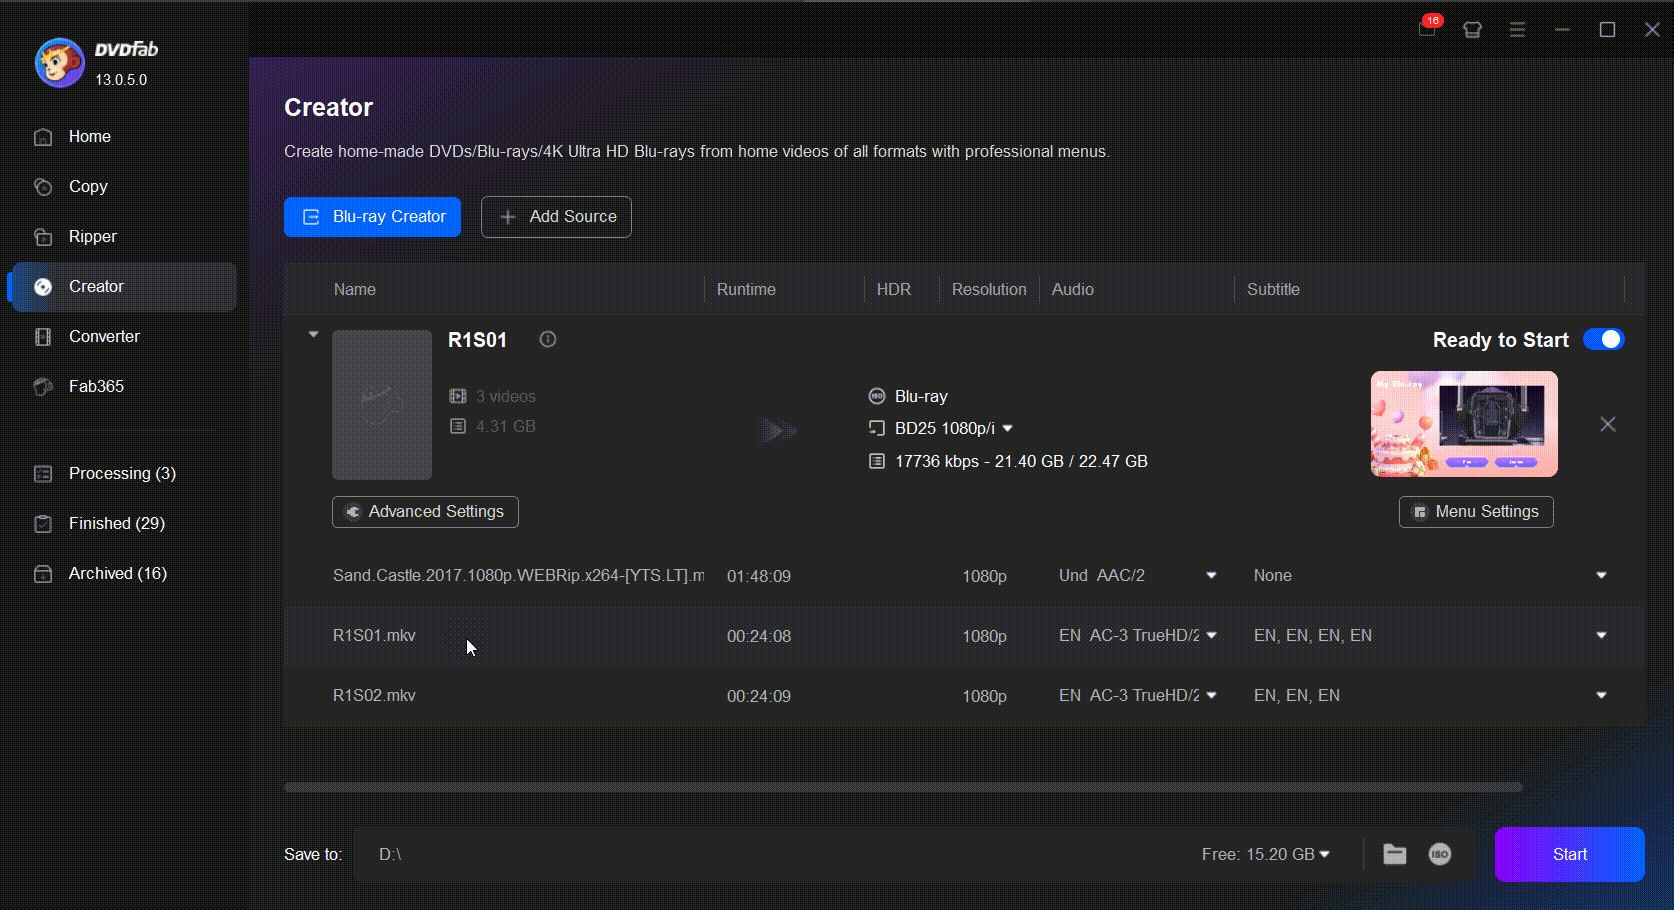Click the ISO output icon
Image resolution: width=1674 pixels, height=910 pixels.
pos(1439,854)
